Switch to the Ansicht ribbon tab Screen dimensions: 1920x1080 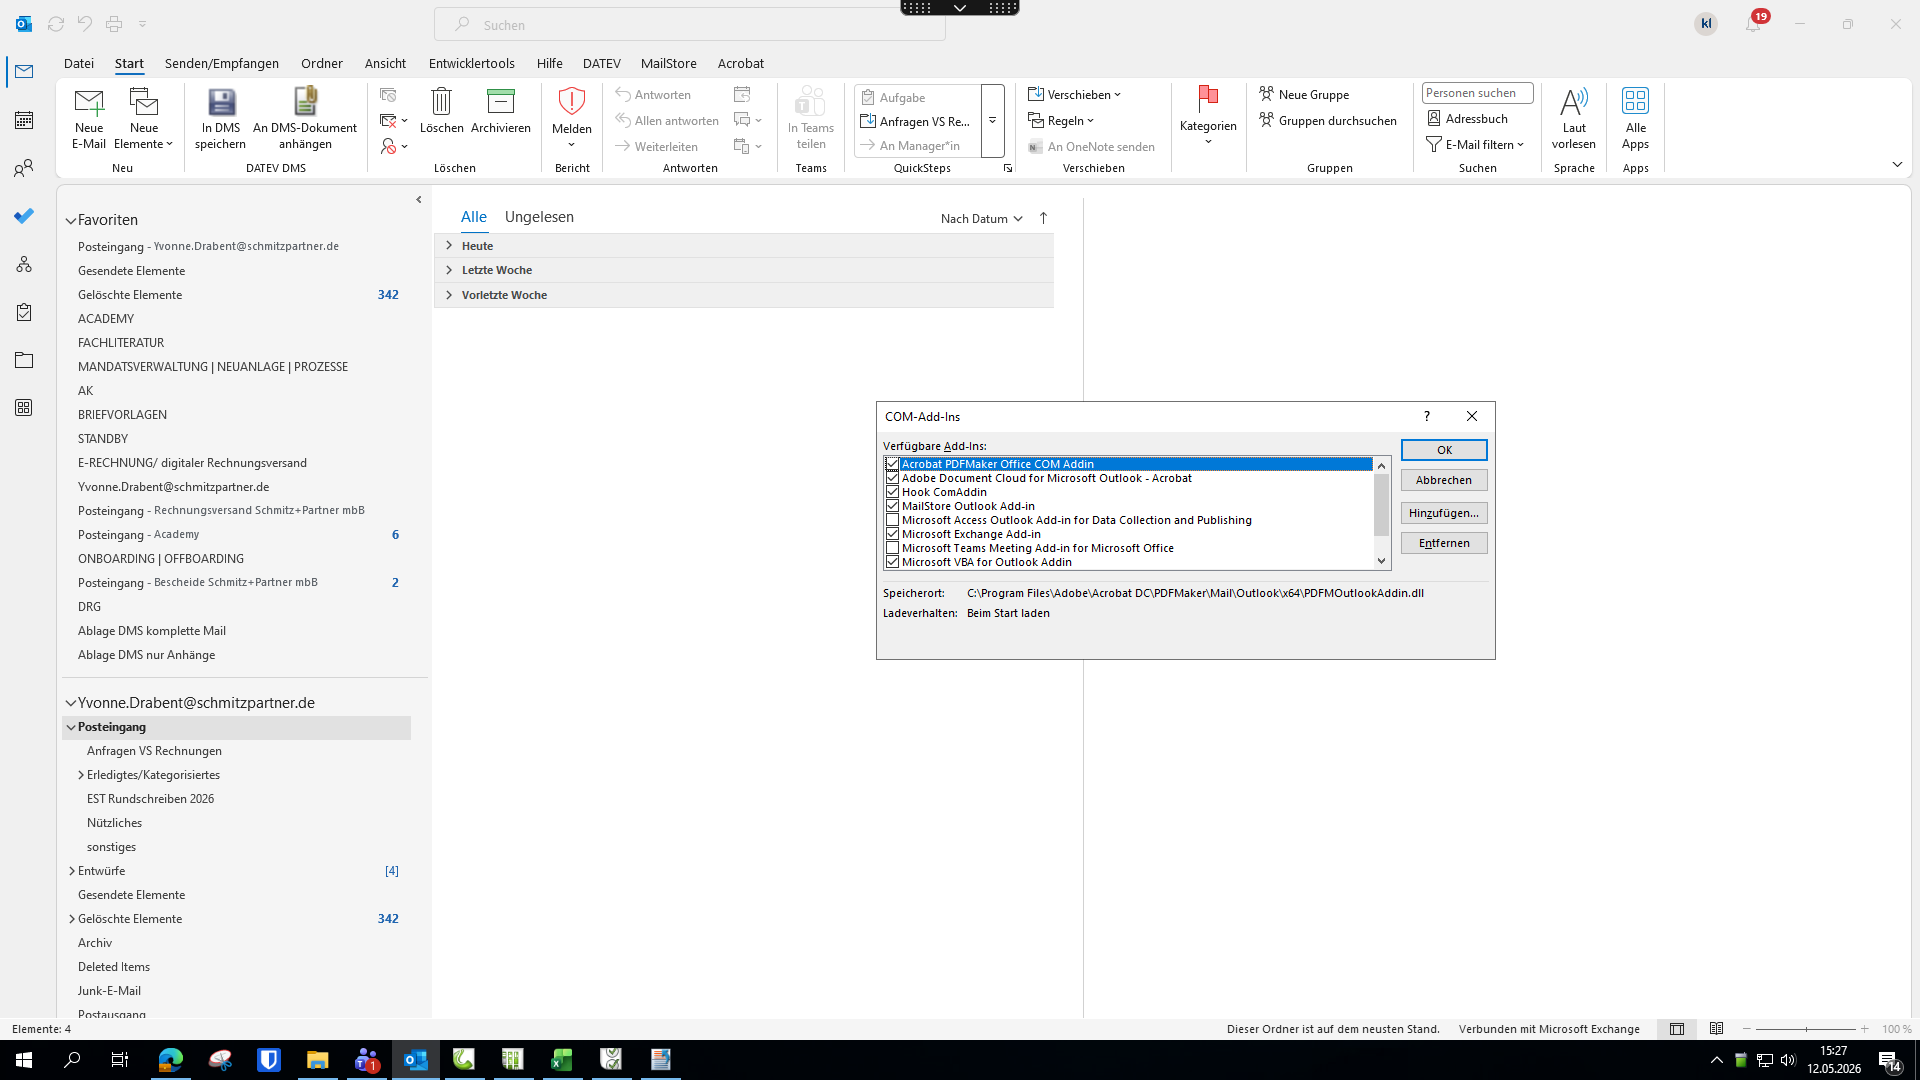tap(385, 63)
